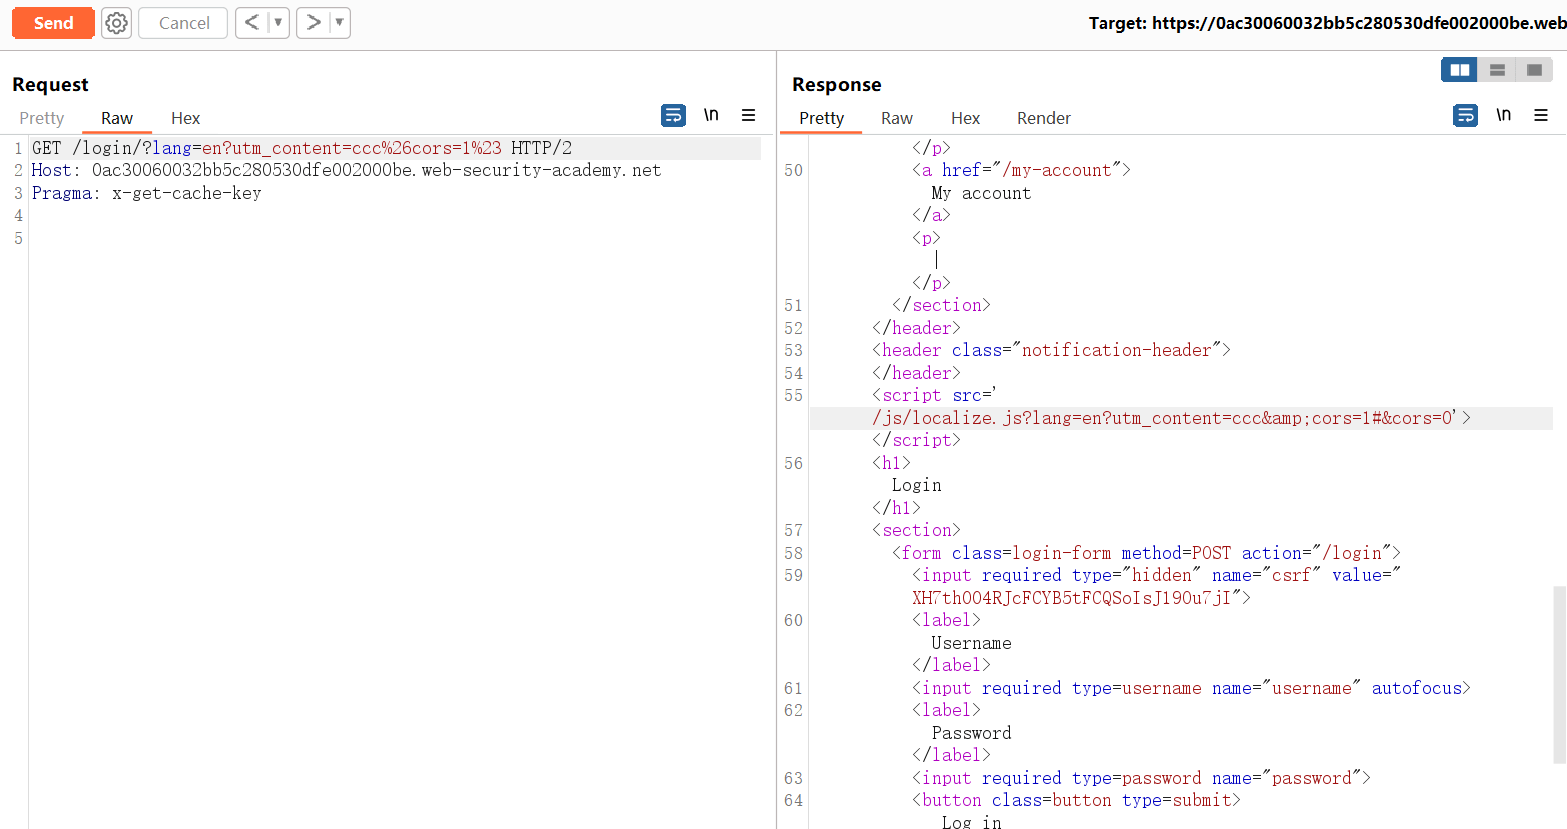Screen dimensions: 1567x829
Task: Toggle word wrap in Response panel
Action: click(x=1465, y=116)
